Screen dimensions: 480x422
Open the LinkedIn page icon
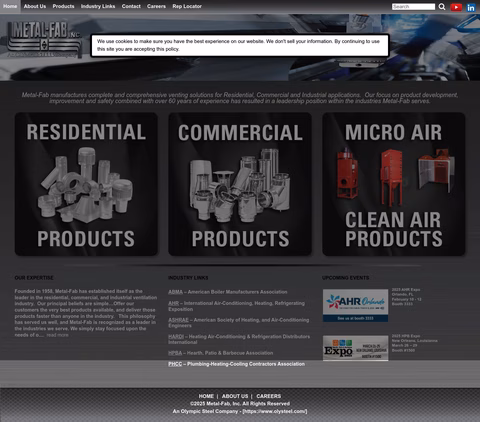[x=471, y=7]
